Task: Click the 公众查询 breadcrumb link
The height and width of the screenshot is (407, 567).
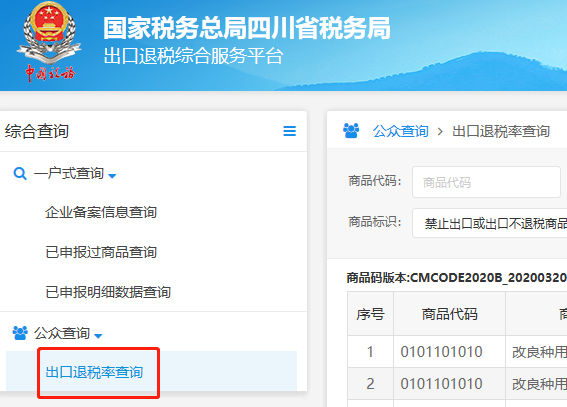Action: pos(401,131)
